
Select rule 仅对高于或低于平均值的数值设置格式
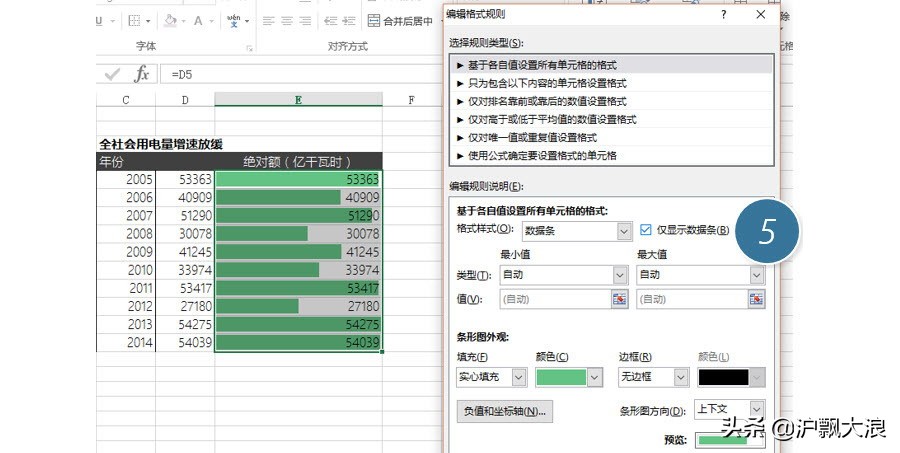(x=611, y=119)
